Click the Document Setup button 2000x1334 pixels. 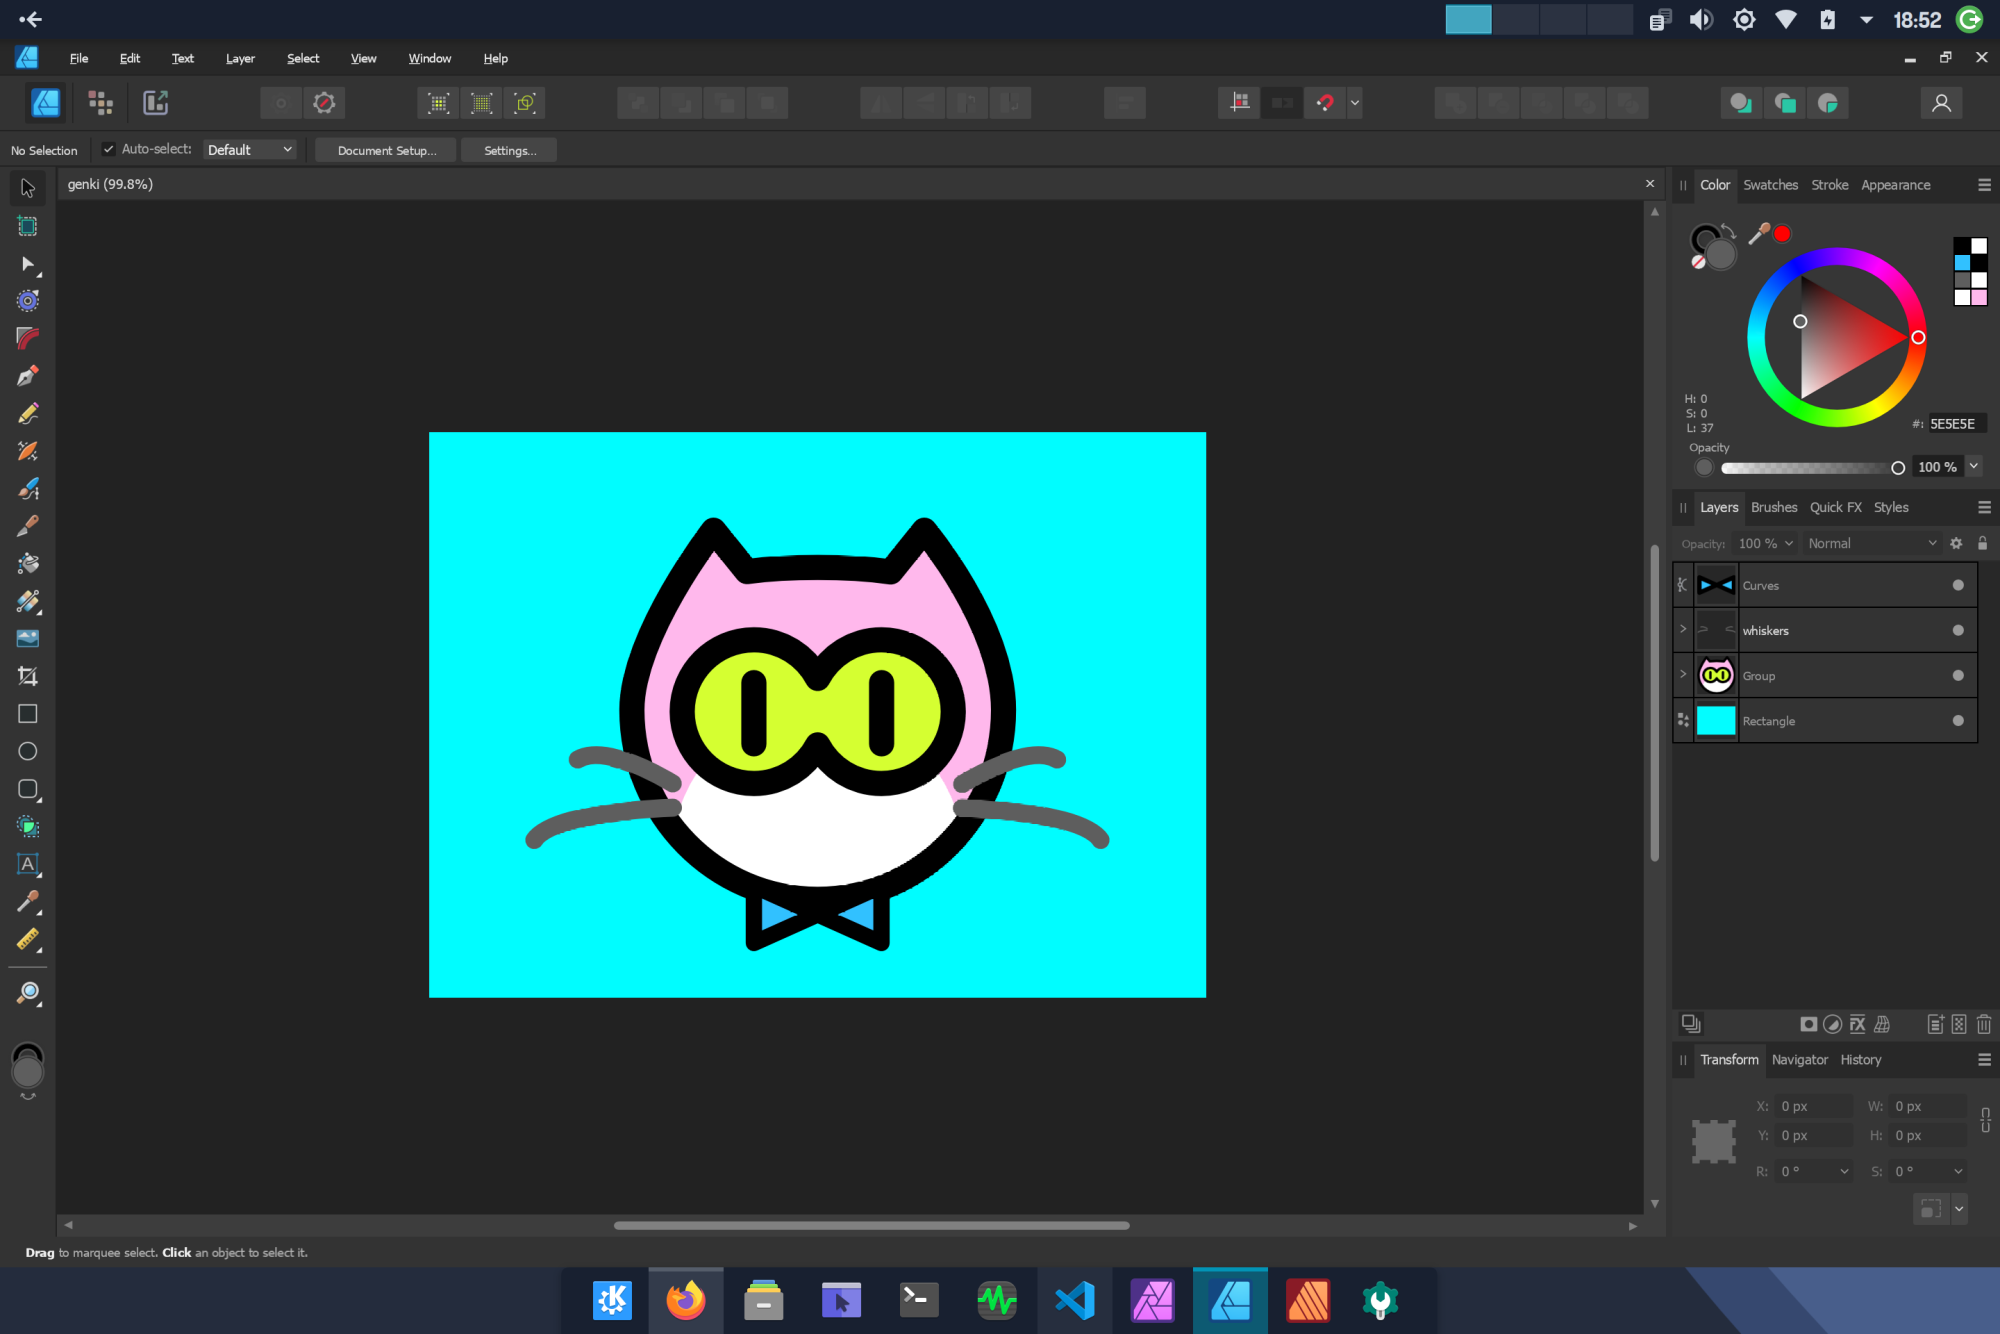386,150
